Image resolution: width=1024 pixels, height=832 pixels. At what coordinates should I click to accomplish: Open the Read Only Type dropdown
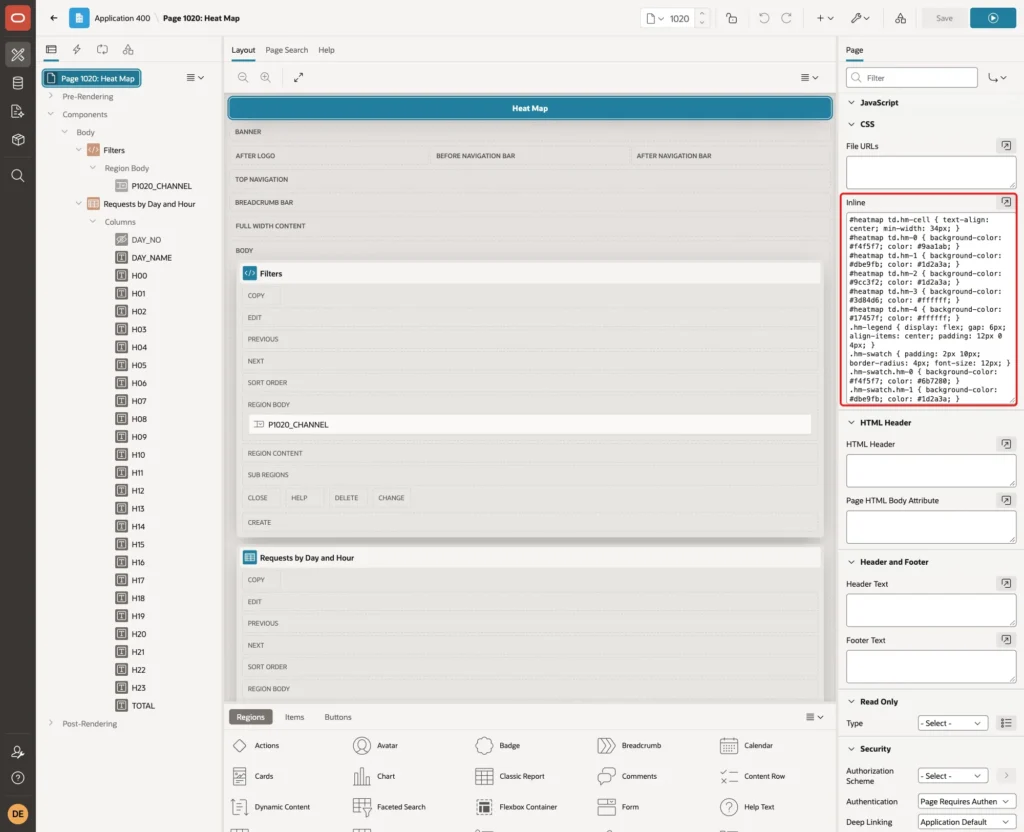point(952,723)
